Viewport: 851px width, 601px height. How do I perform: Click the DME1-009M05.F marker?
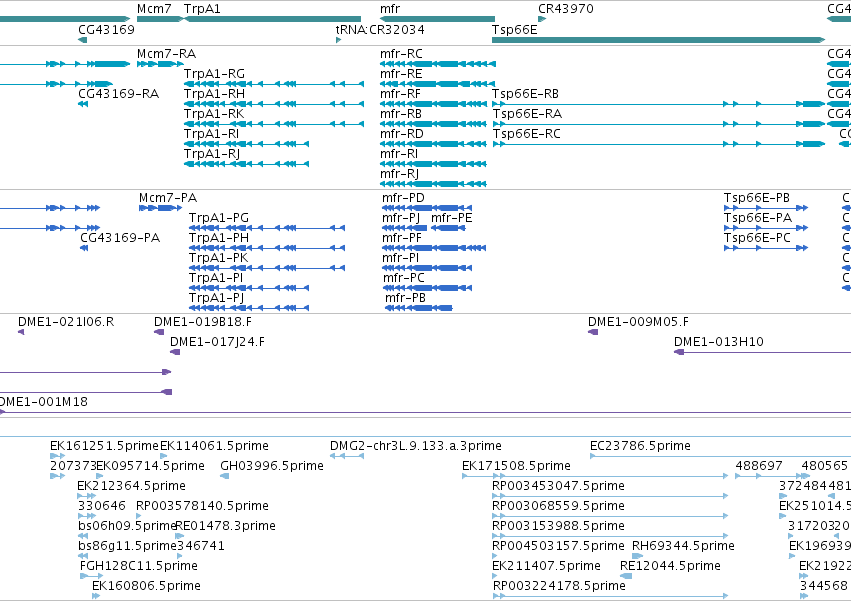coord(593,332)
